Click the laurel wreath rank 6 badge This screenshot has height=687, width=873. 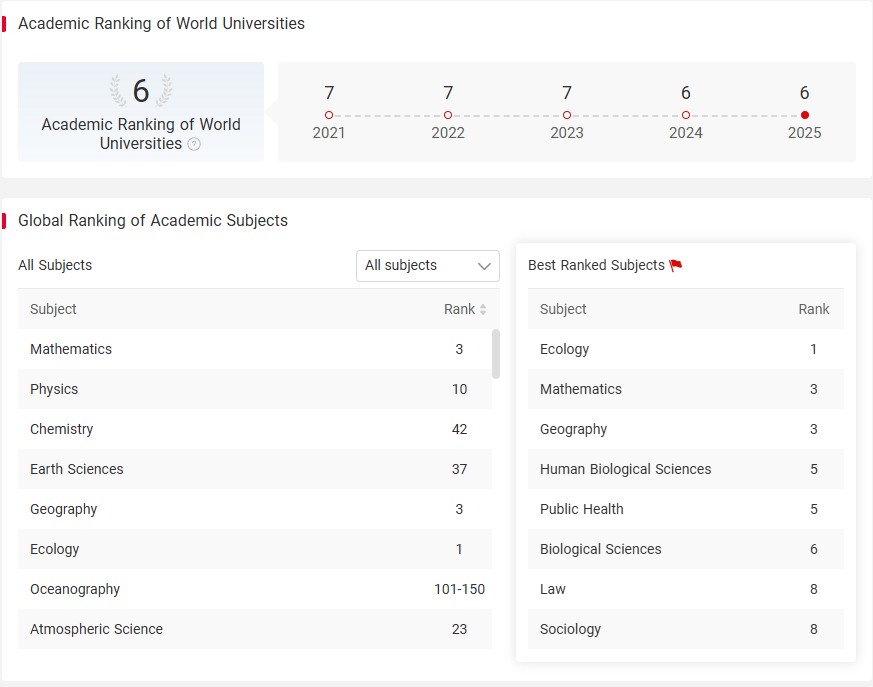141,90
